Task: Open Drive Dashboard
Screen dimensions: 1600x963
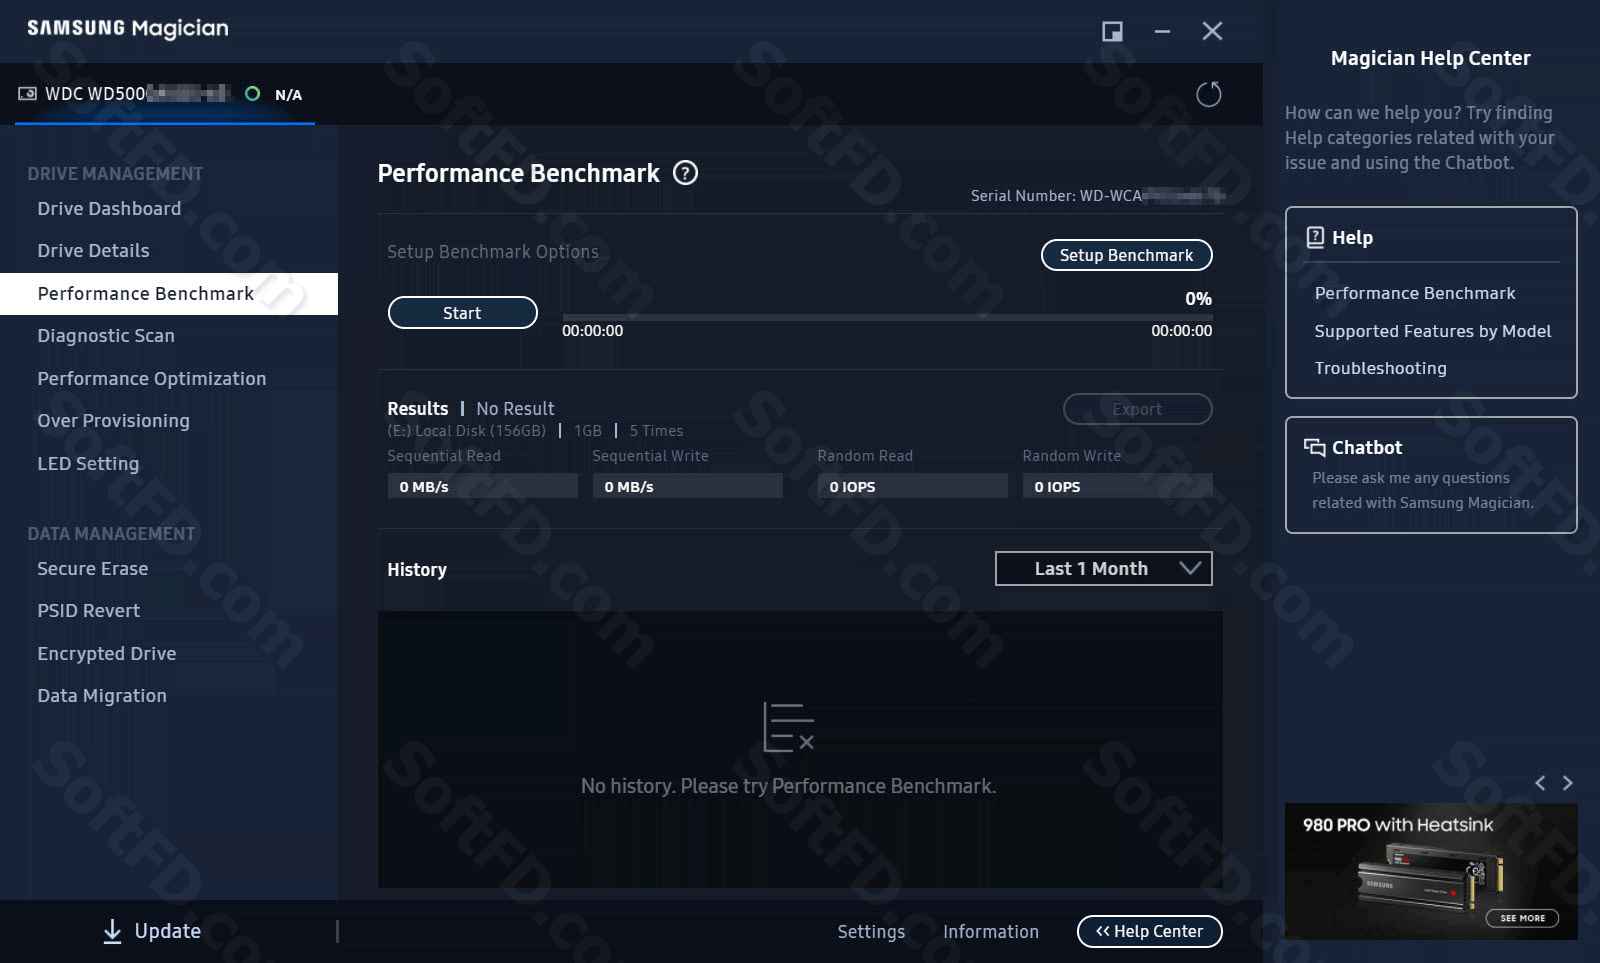Action: click(x=109, y=209)
